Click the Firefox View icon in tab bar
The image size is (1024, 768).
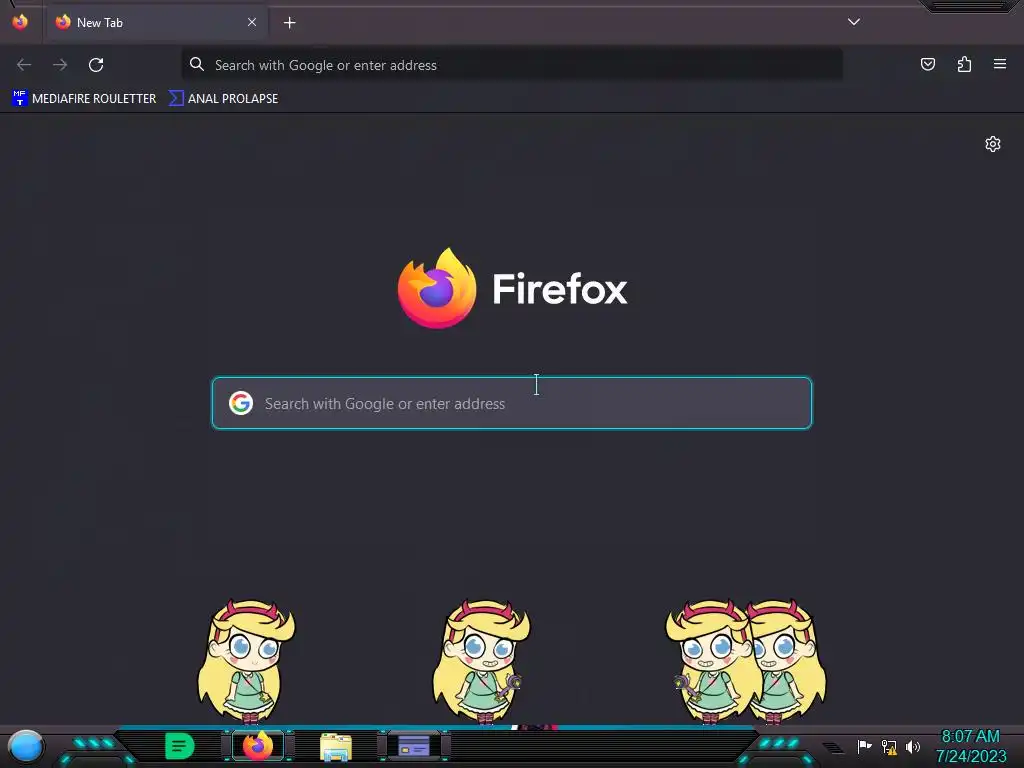(x=20, y=22)
